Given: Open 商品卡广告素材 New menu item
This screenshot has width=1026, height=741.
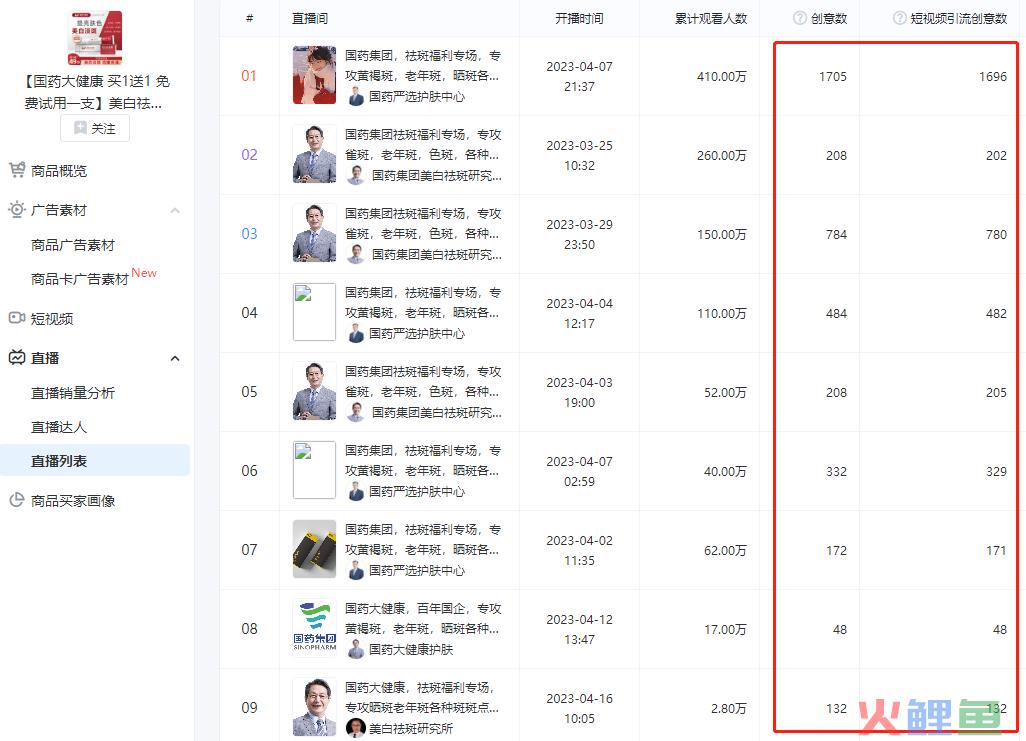Looking at the screenshot, I should coord(94,278).
